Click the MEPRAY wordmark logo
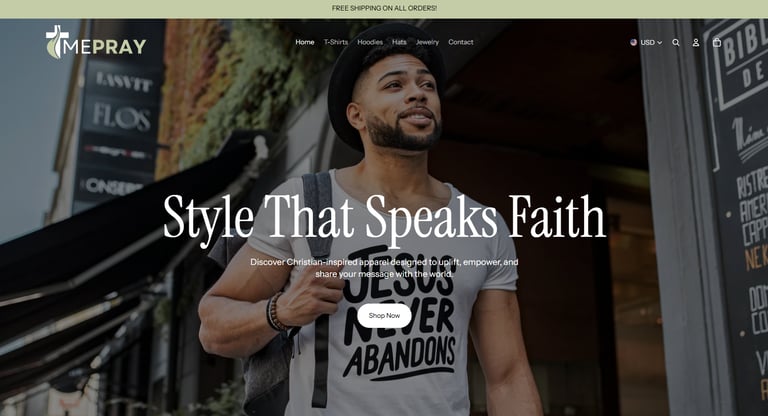The image size is (768, 416). [x=96, y=42]
